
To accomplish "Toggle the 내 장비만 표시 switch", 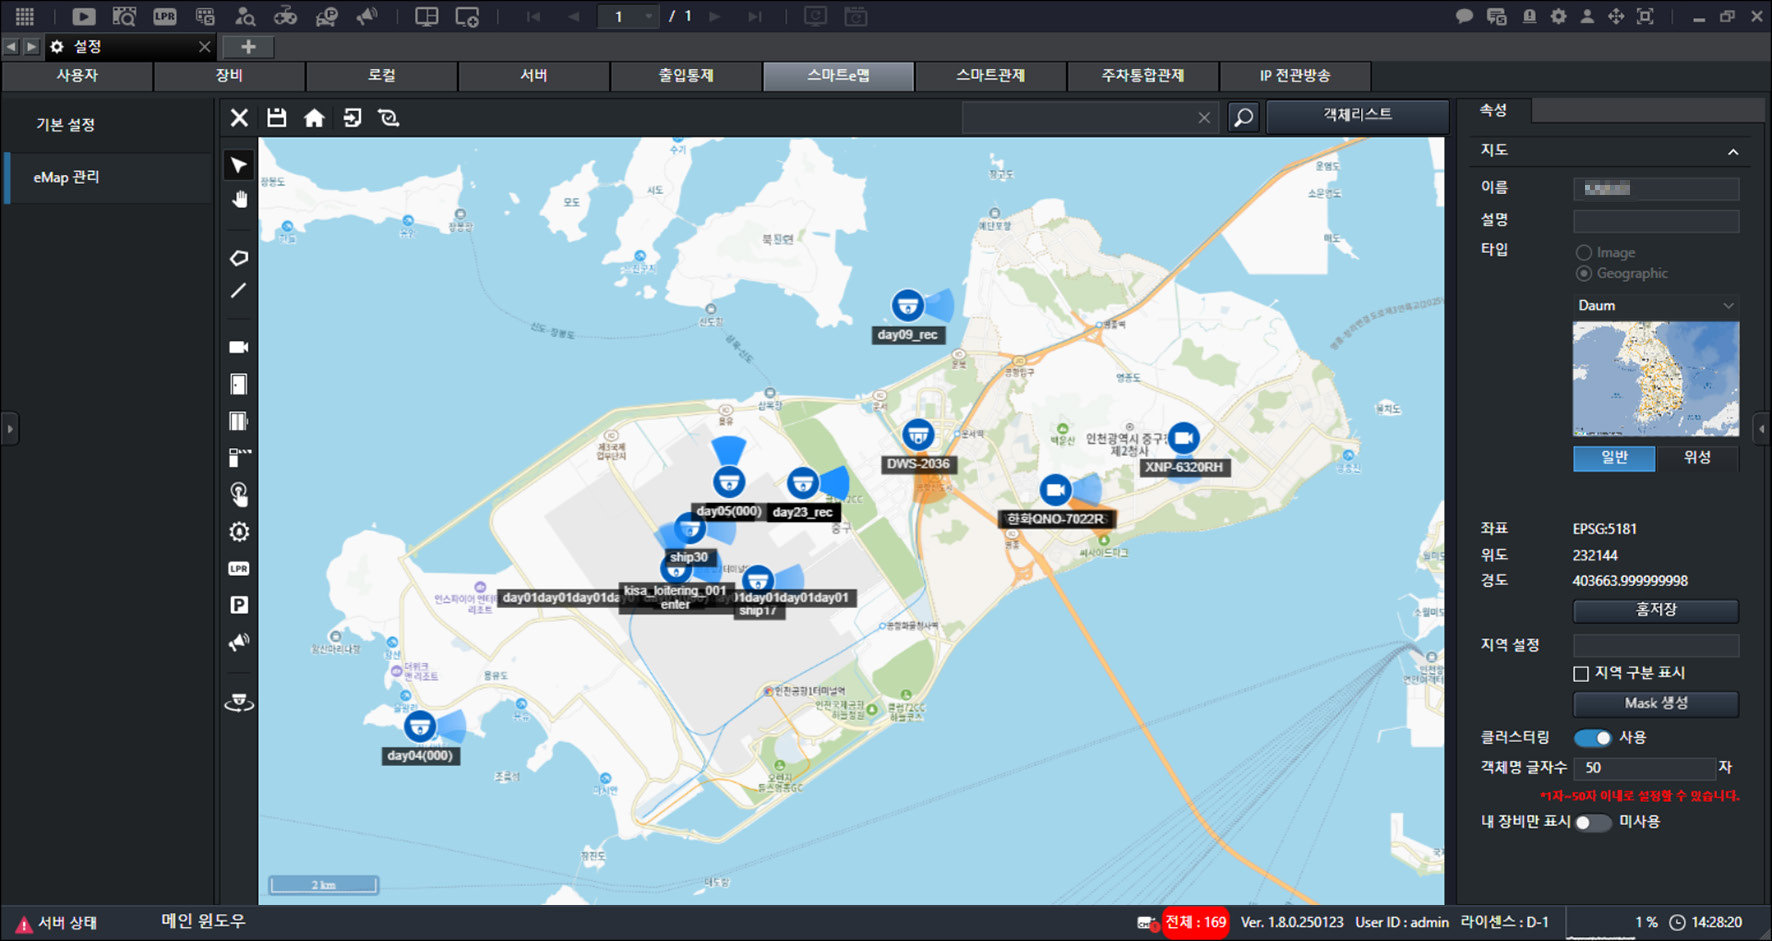I will click(1593, 822).
